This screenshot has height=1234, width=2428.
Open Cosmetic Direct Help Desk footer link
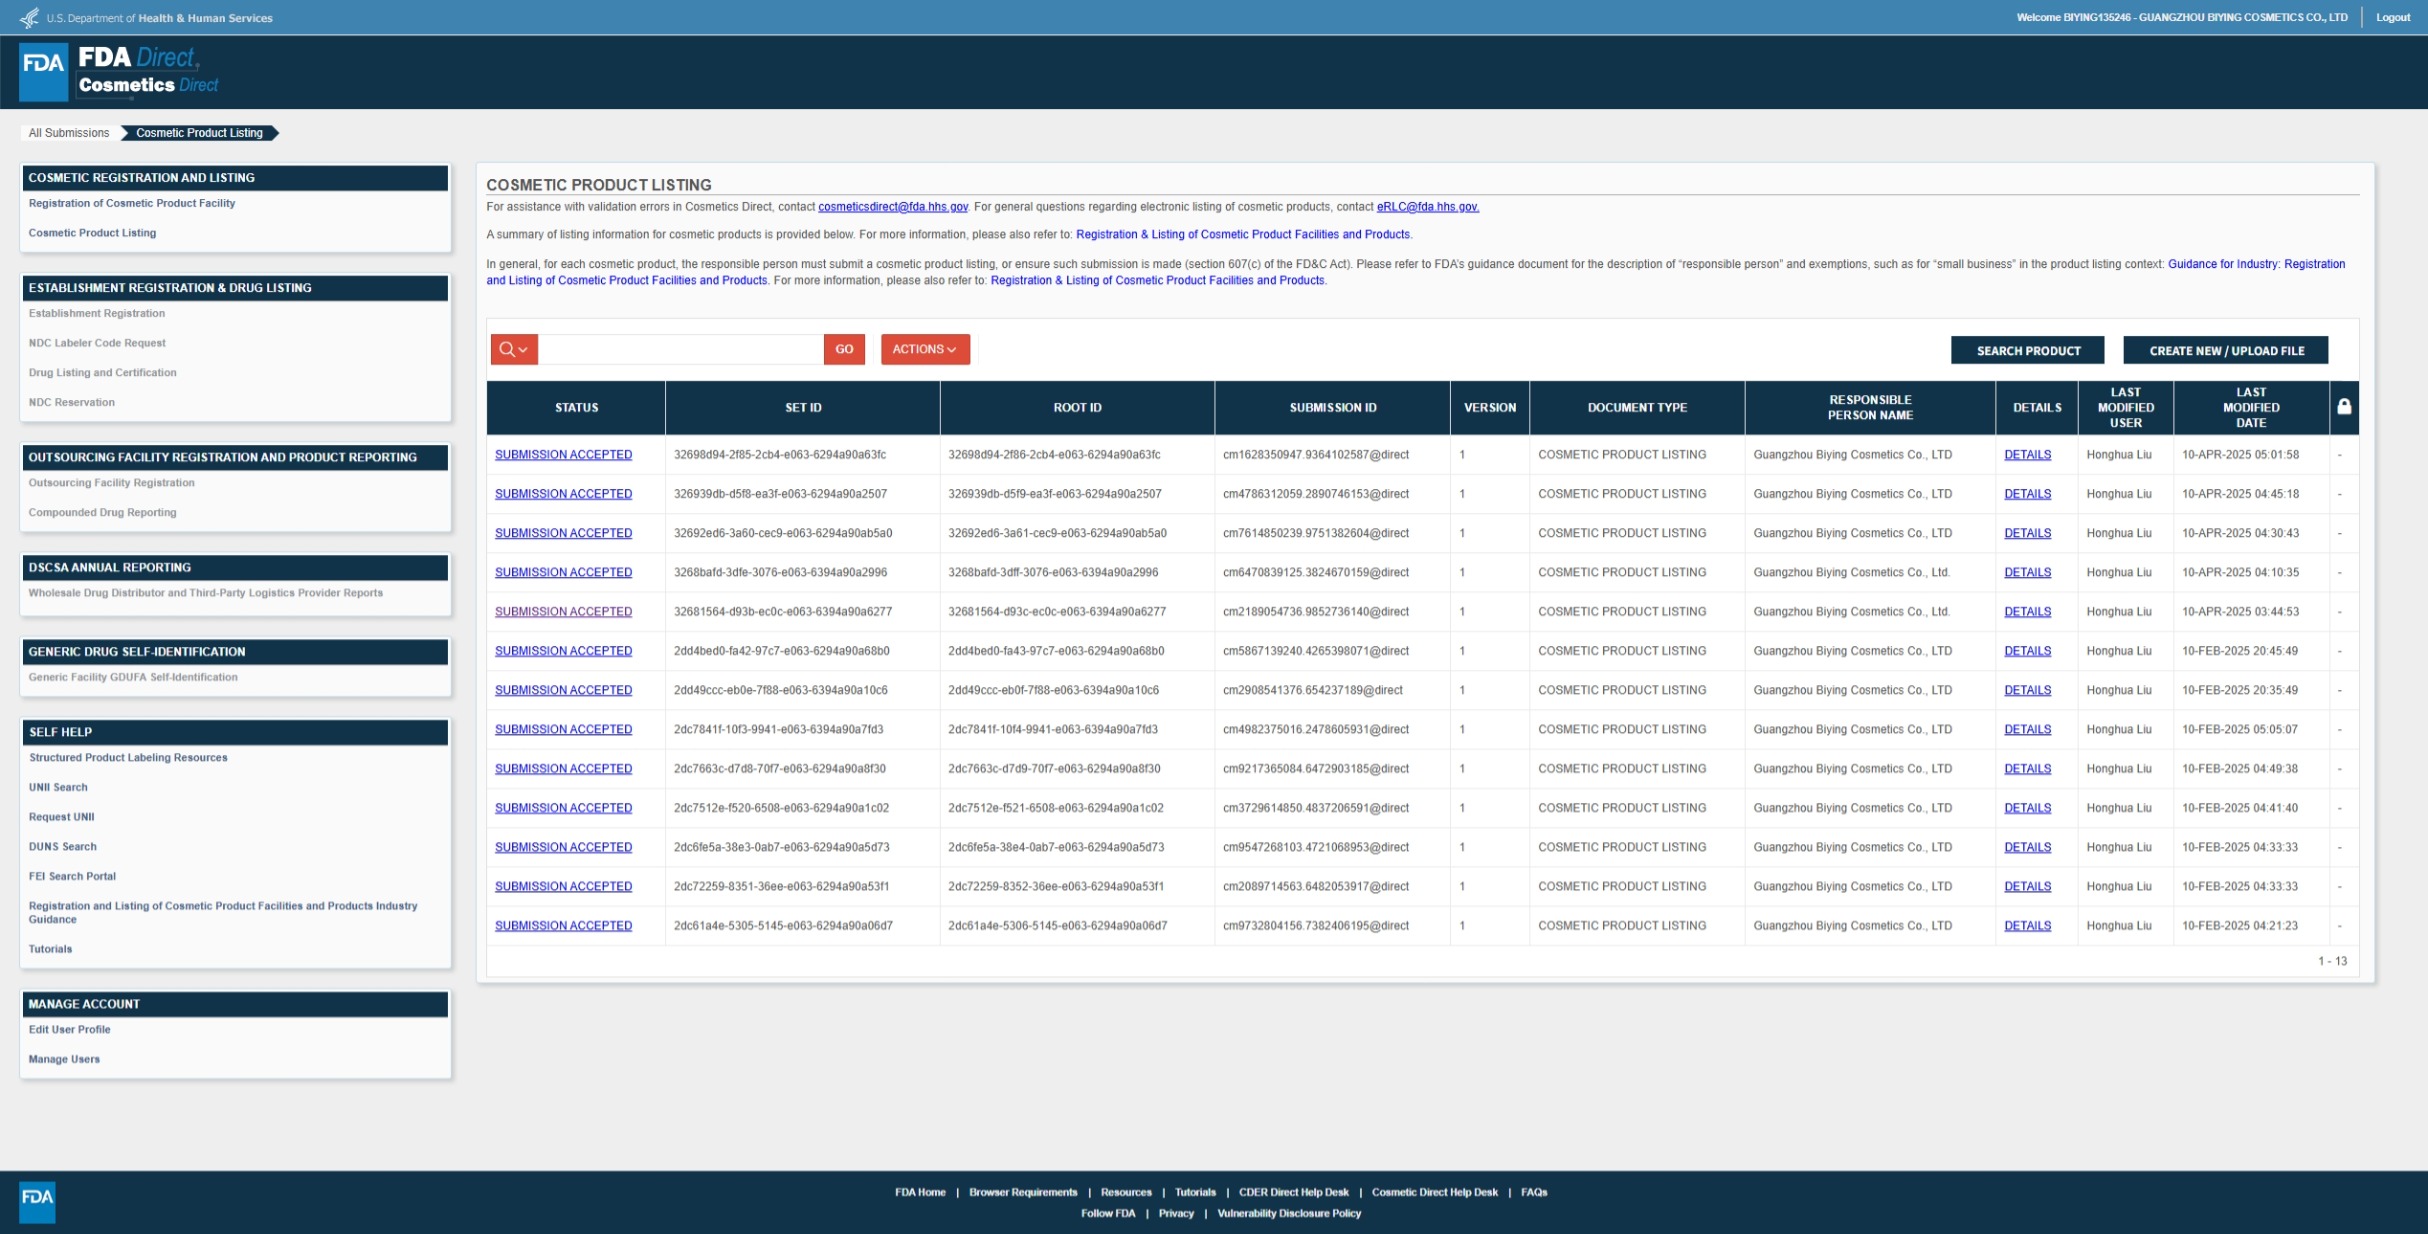coord(1434,1192)
